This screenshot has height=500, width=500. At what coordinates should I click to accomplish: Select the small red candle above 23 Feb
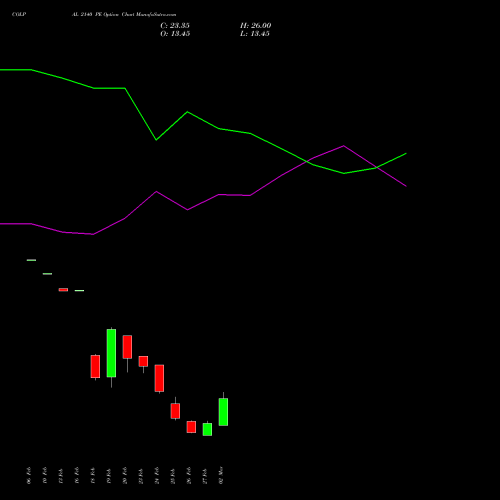143,361
